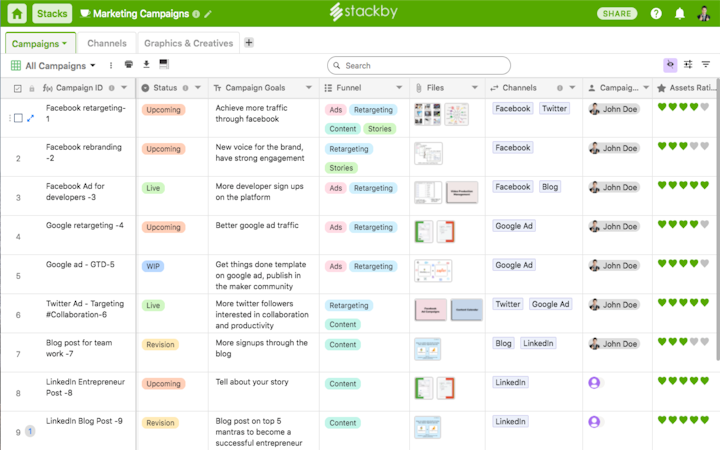Click John Doe owner in Google retargeting -4 row
720x450 pixels.
614,226
